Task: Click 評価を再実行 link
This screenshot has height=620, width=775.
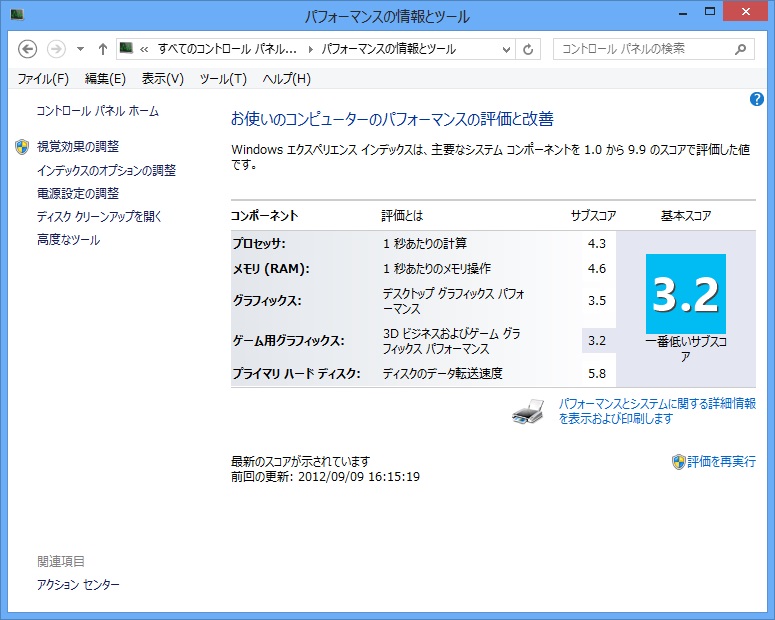Action: [721, 462]
